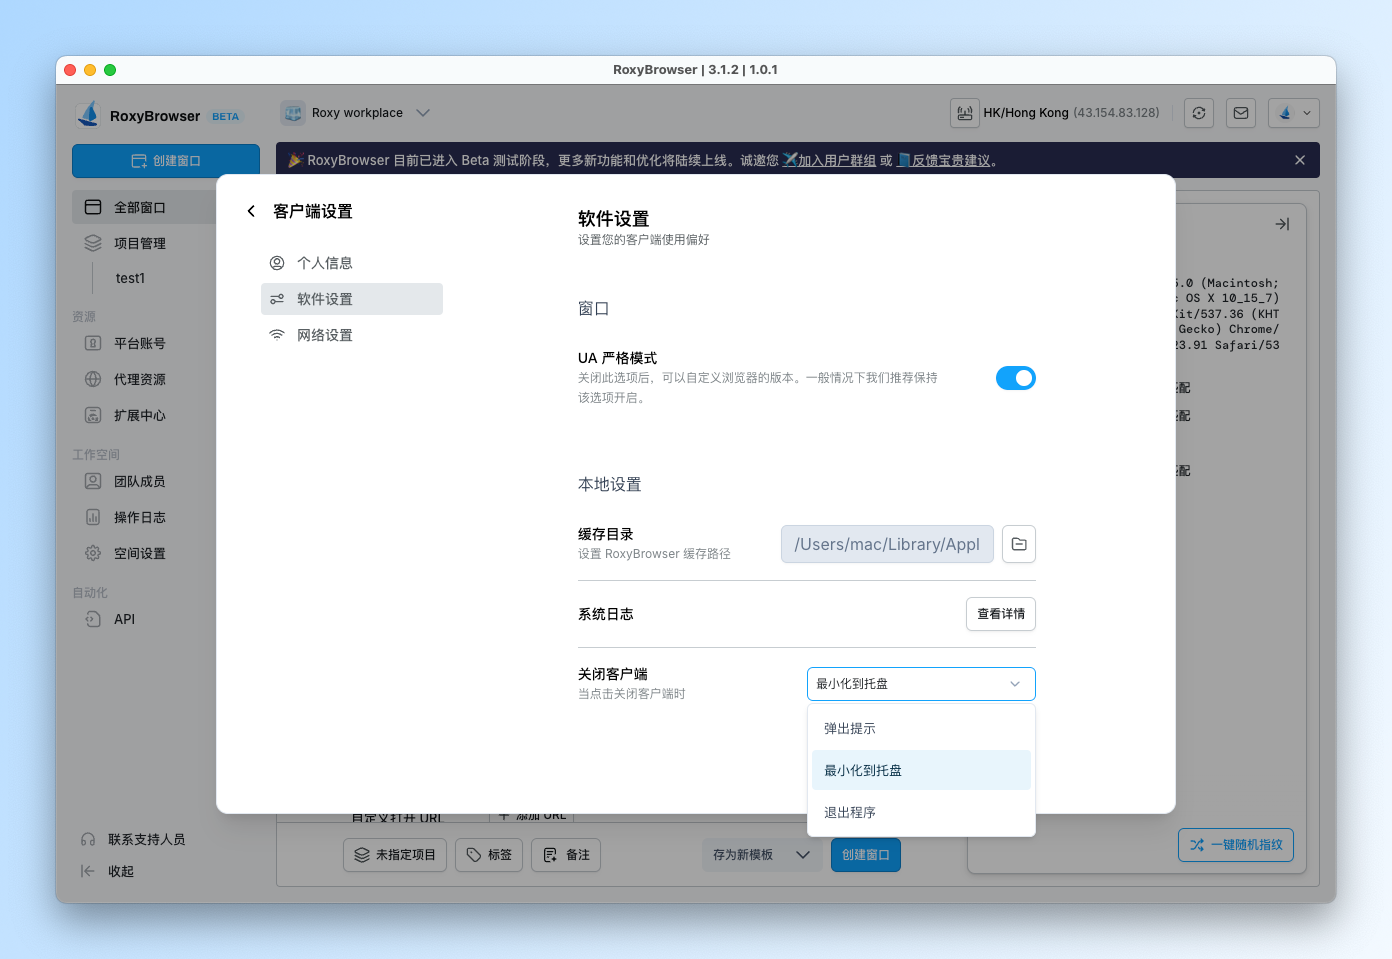Screen dimensions: 1392x959
Task: Browse for cache folder with the folder icon
Action: (1019, 544)
